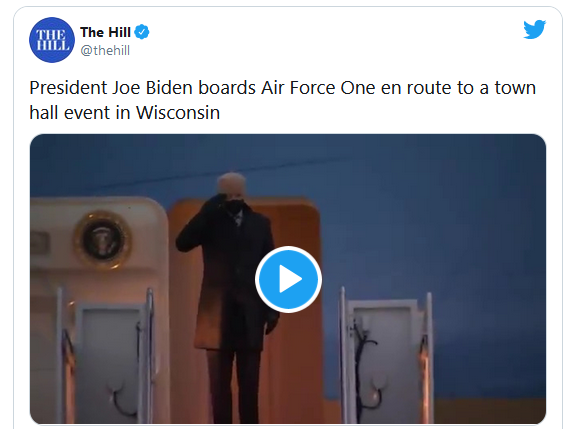The image size is (584, 429).
Task: Click the presidential seal in the video
Action: click(102, 239)
